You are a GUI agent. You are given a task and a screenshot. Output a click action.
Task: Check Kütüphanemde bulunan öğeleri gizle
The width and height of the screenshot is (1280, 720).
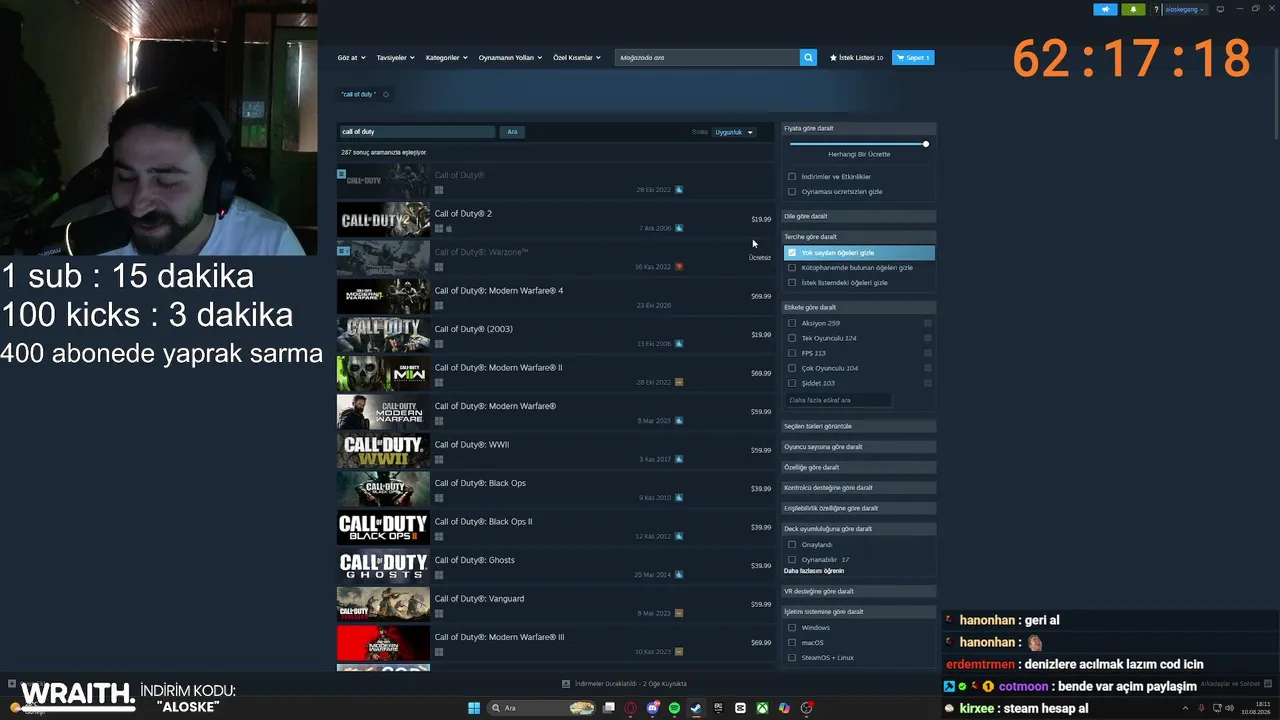(x=792, y=268)
